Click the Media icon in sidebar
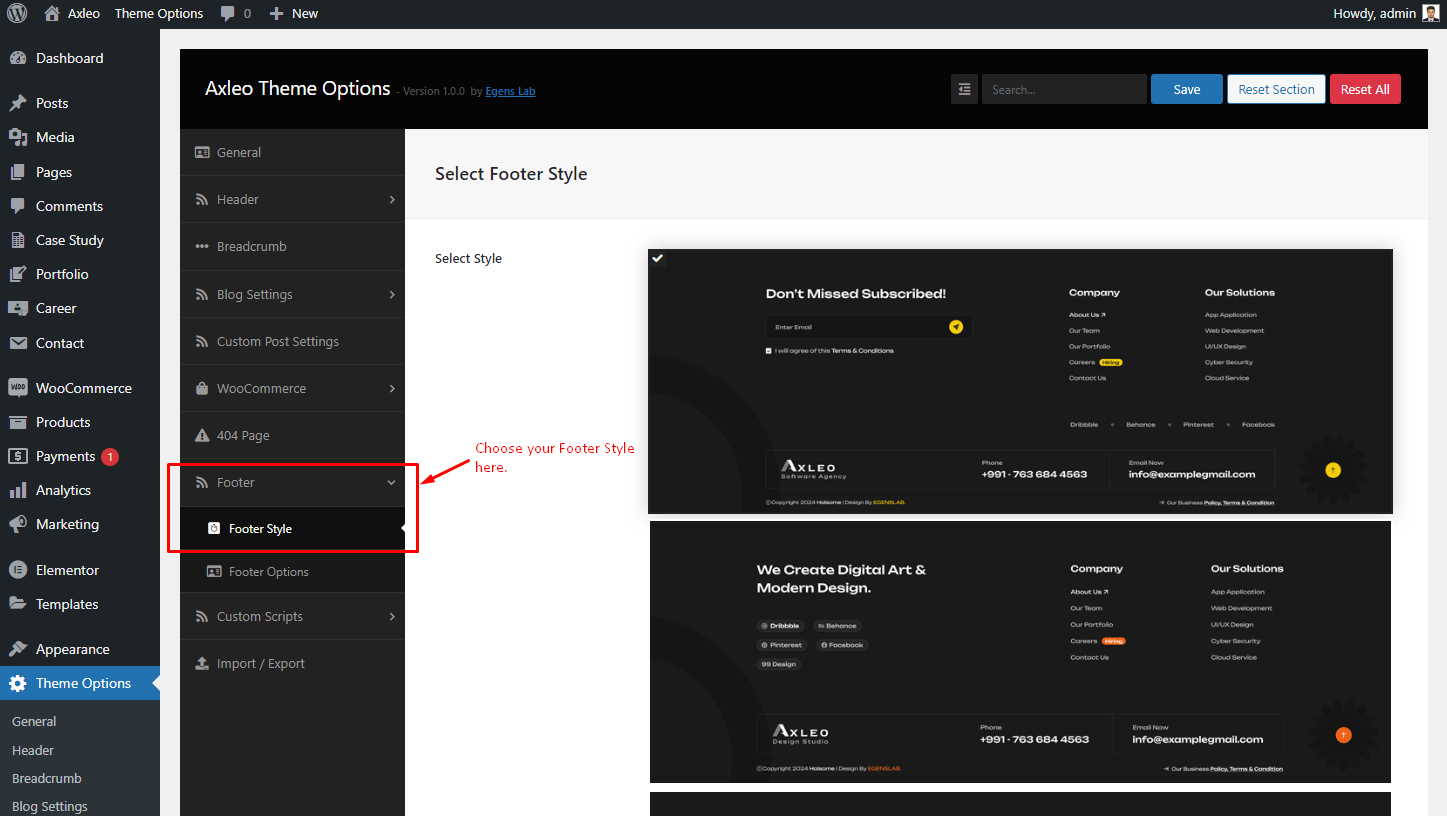Image resolution: width=1447 pixels, height=816 pixels. [x=18, y=137]
